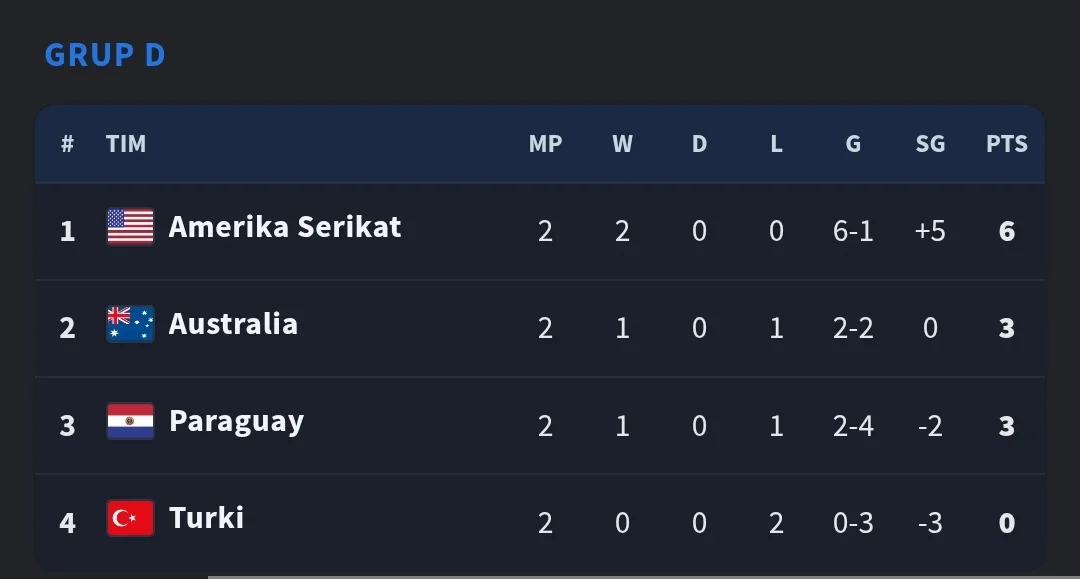Click the rank number 1 cell
This screenshot has width=1080, height=579.
(x=67, y=231)
